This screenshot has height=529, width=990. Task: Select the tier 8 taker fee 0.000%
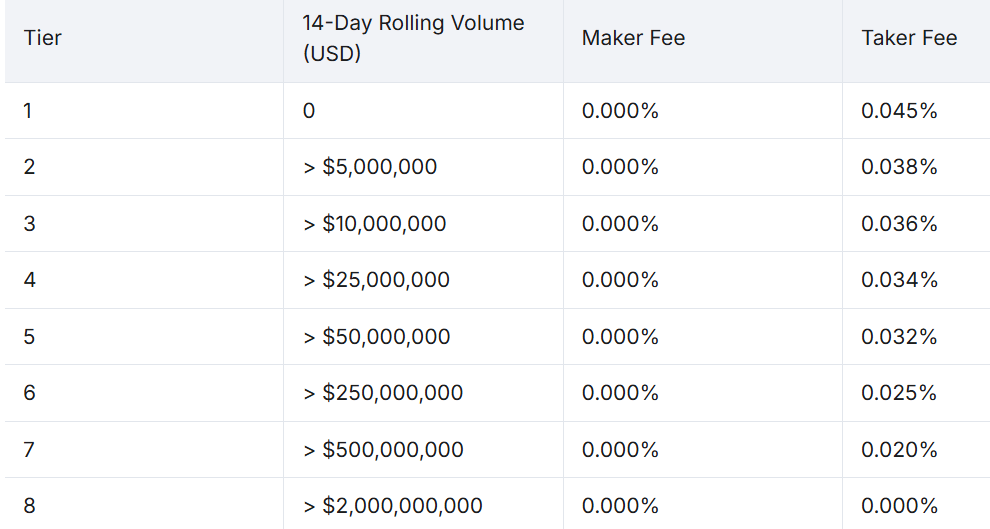point(899,506)
